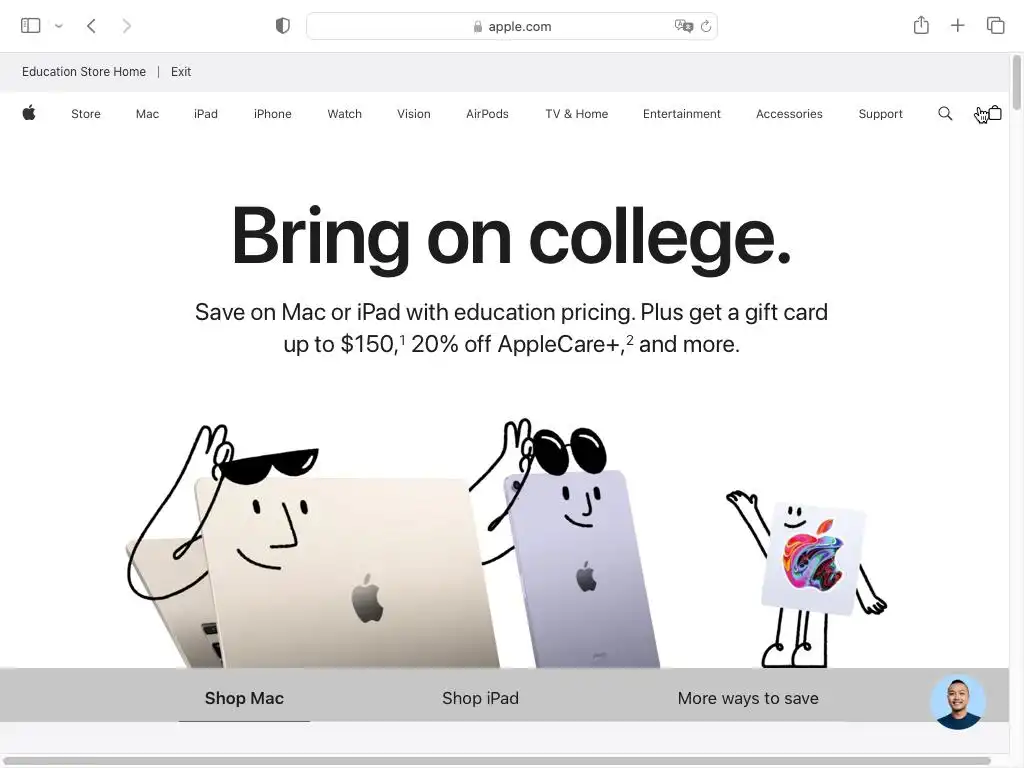Image resolution: width=1024 pixels, height=768 pixels.
Task: Follow the Education Store Home link
Action: click(x=84, y=72)
